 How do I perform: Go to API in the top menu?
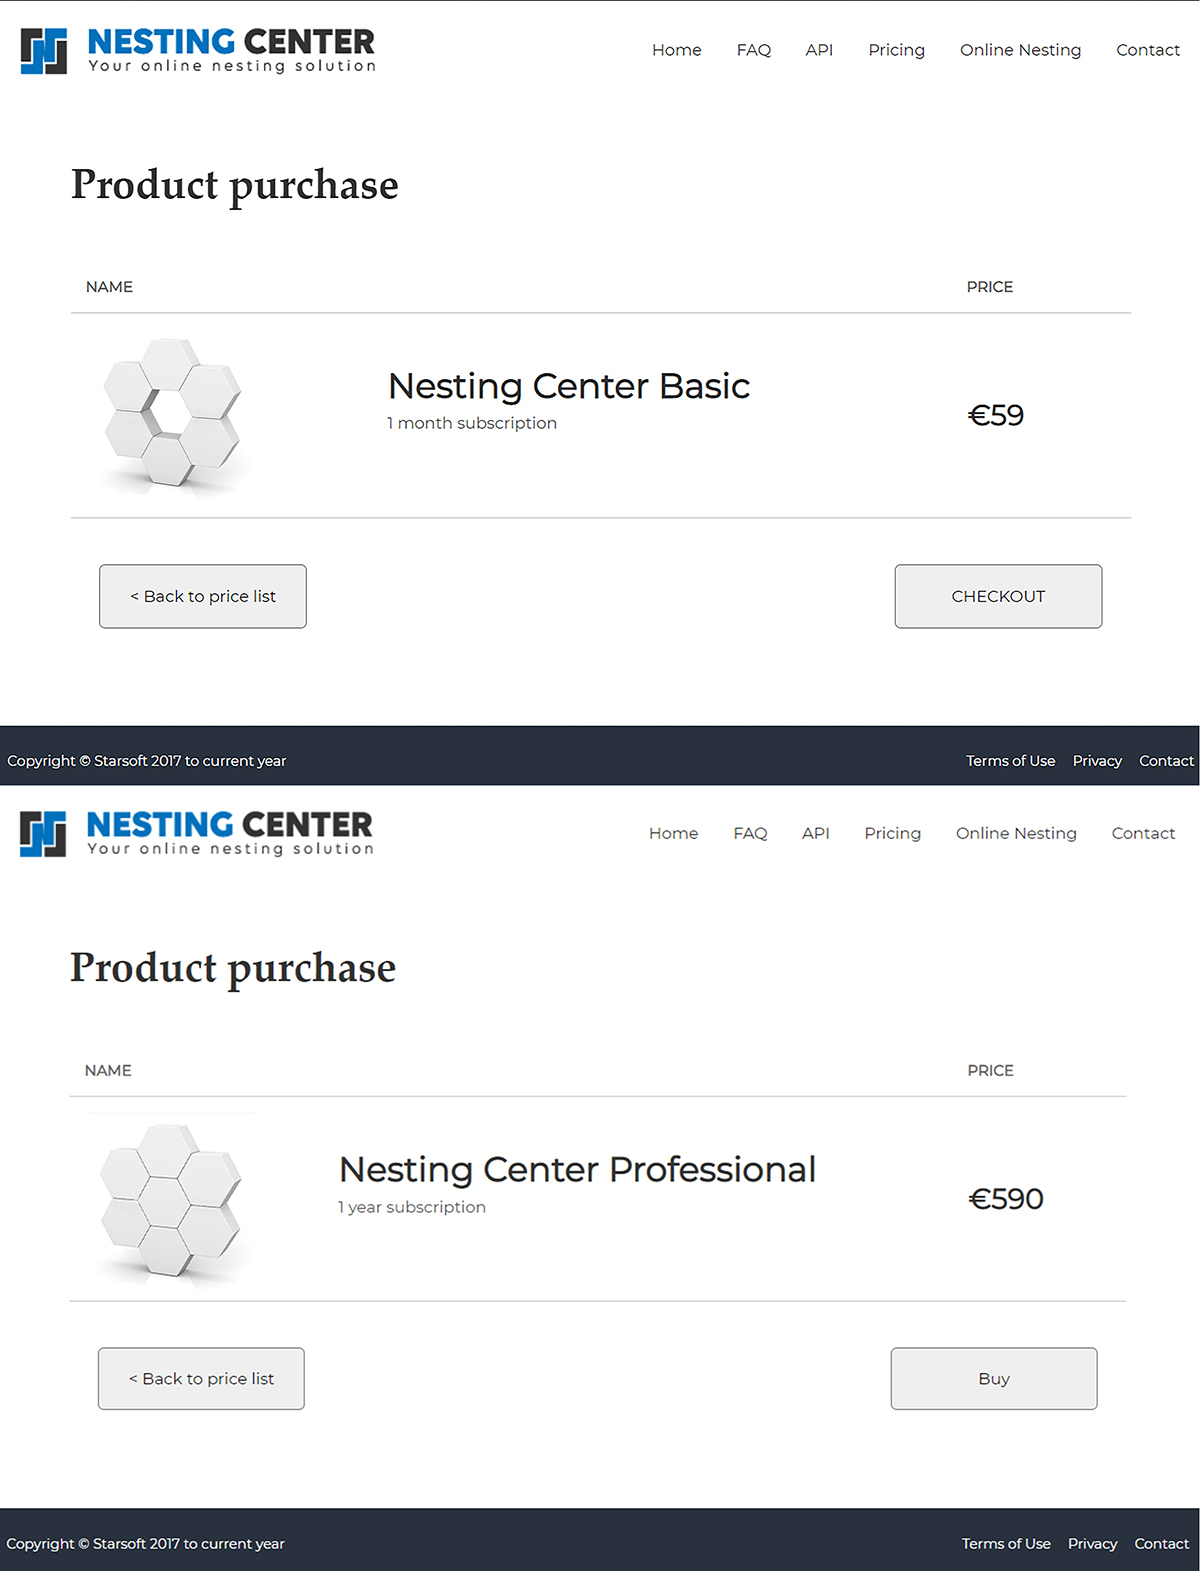point(819,50)
